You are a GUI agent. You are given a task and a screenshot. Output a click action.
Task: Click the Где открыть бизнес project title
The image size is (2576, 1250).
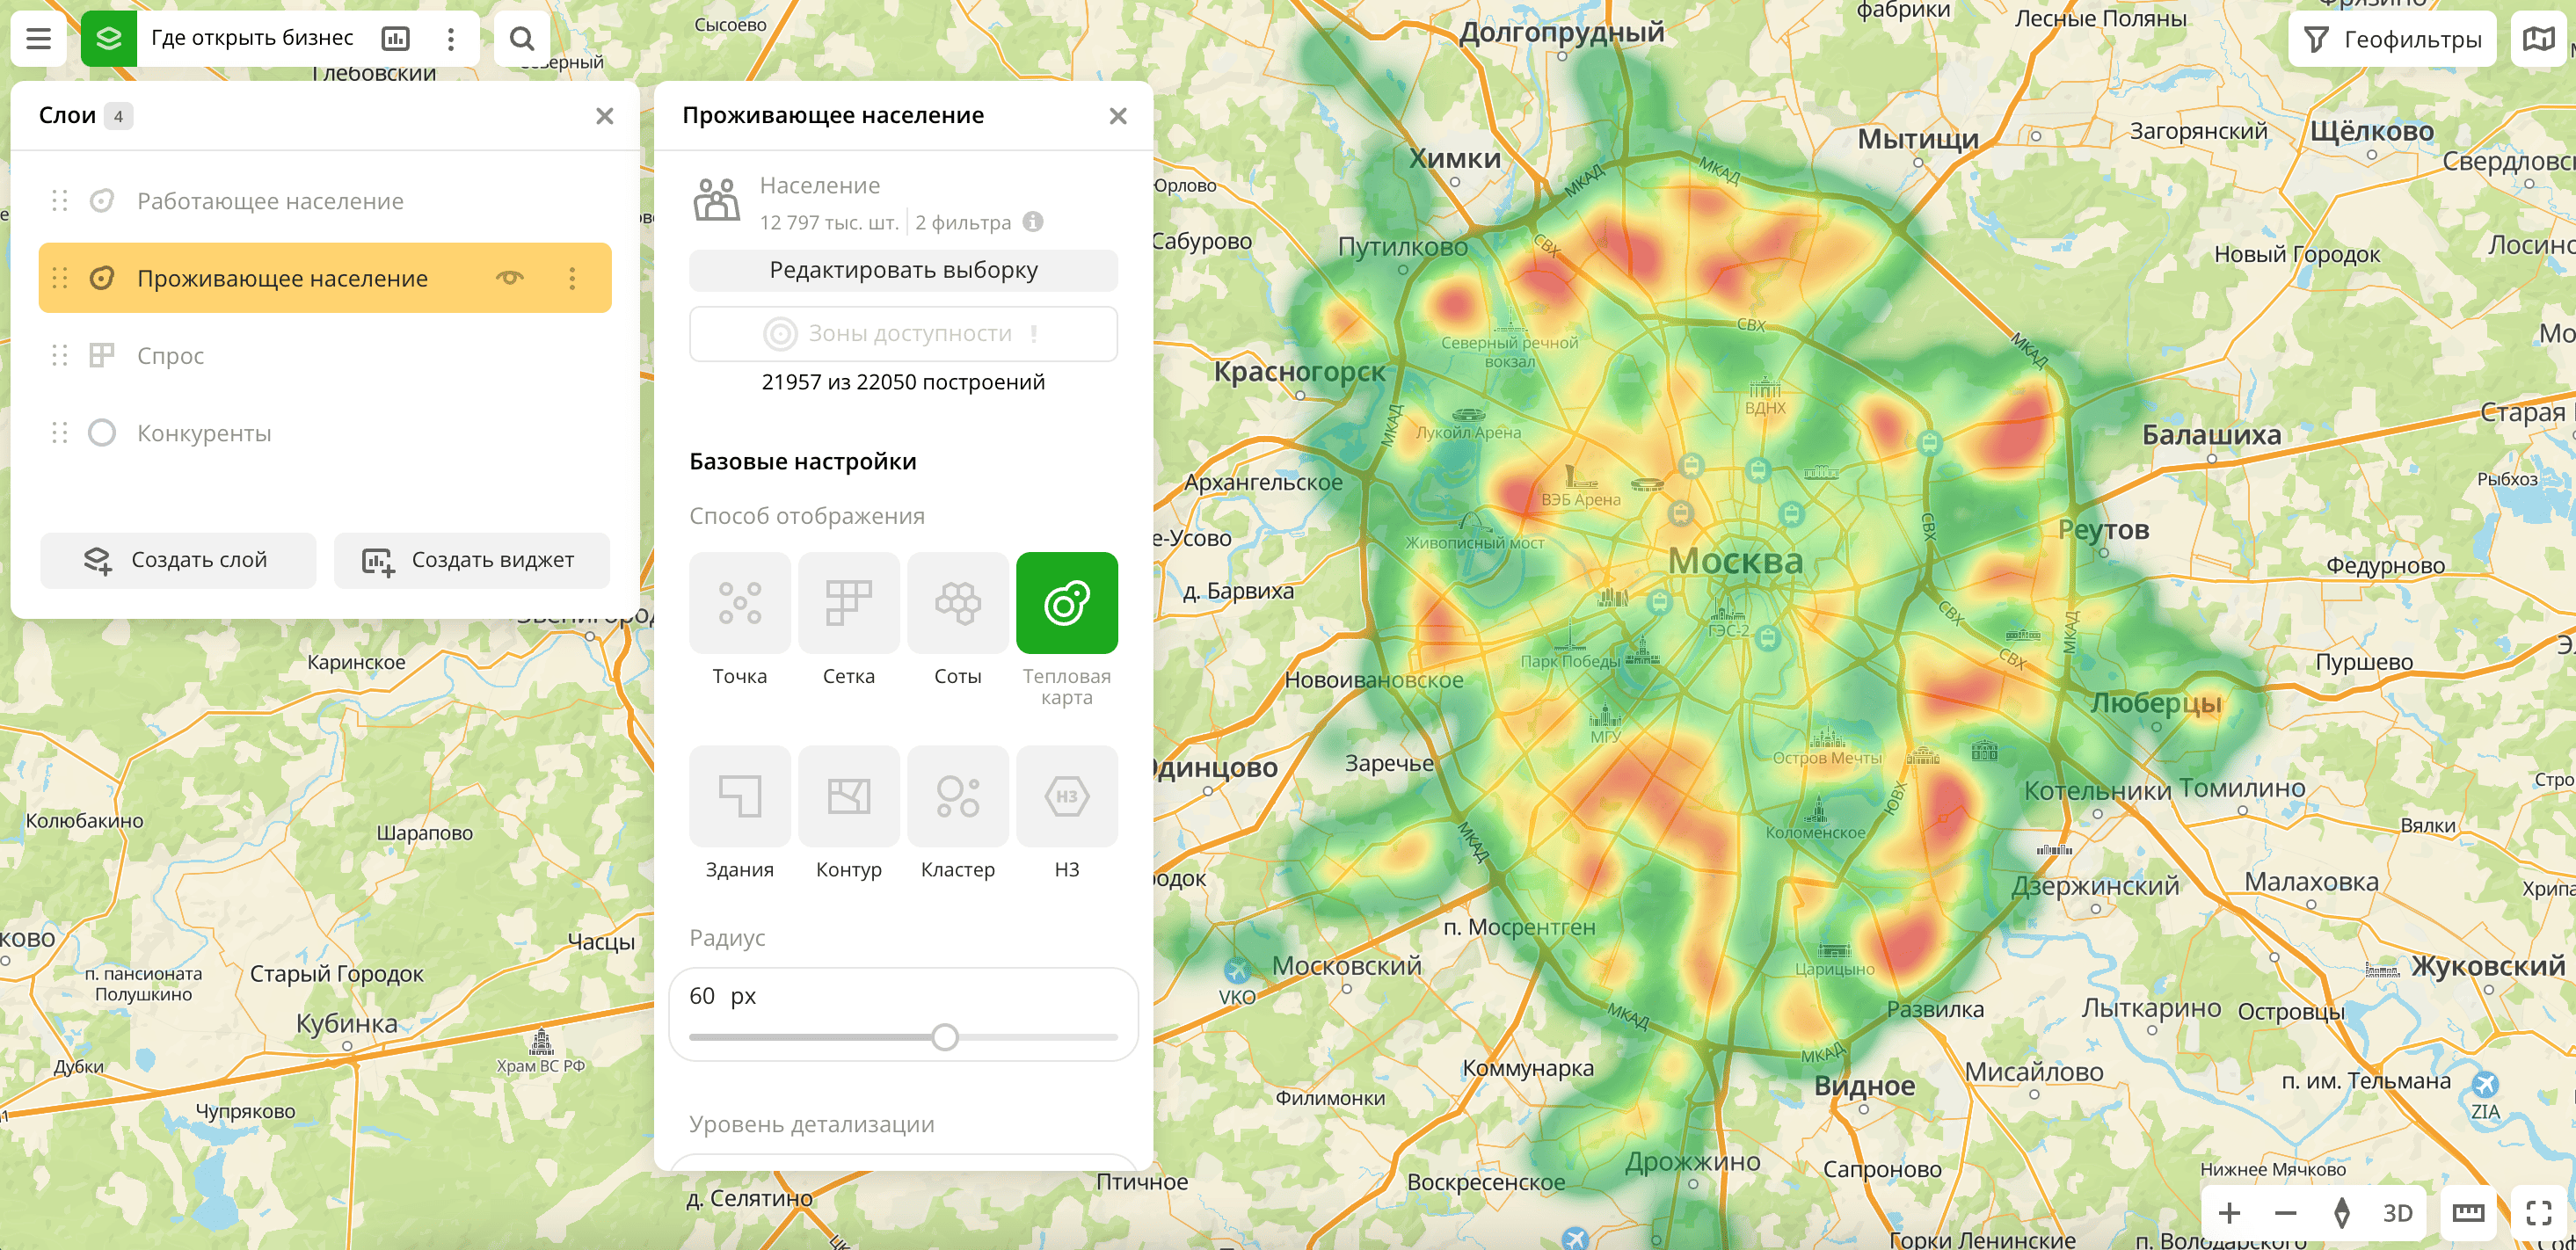pyautogui.click(x=252, y=39)
